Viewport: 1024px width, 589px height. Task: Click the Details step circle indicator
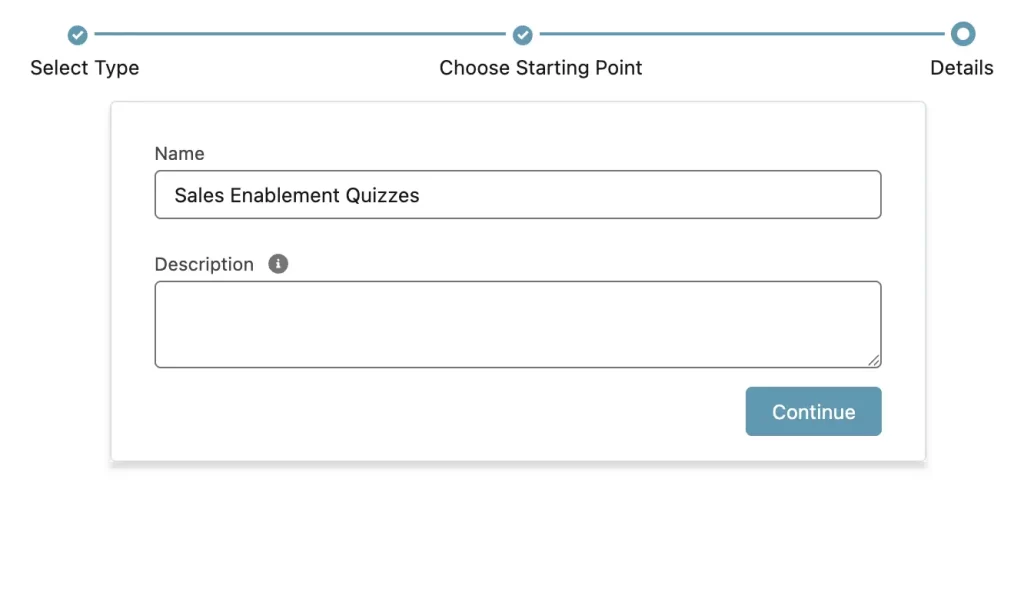click(962, 35)
